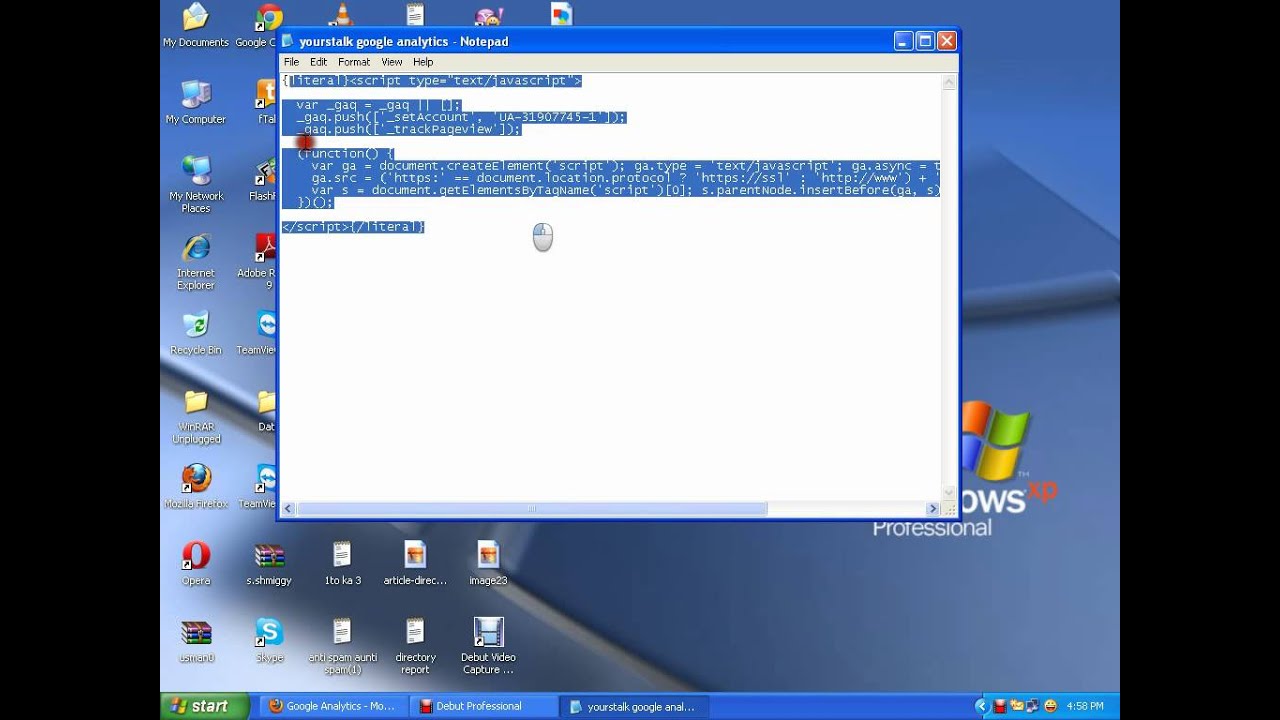Image resolution: width=1280 pixels, height=720 pixels.
Task: Select the Opera desktop icon
Action: 196,564
